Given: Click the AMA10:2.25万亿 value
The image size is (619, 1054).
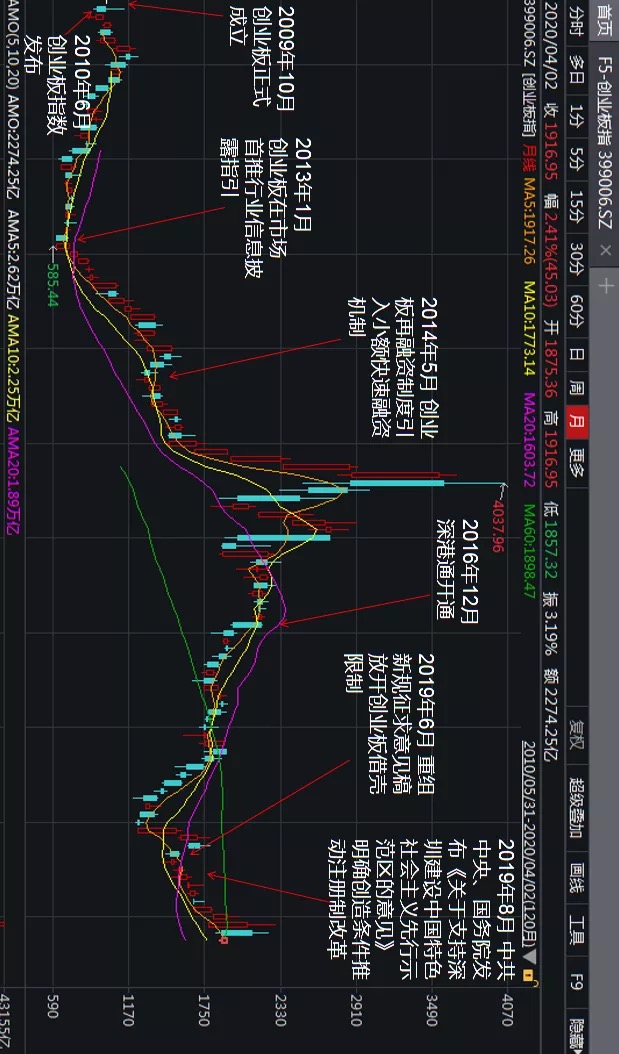Looking at the screenshot, I should click(x=13, y=370).
